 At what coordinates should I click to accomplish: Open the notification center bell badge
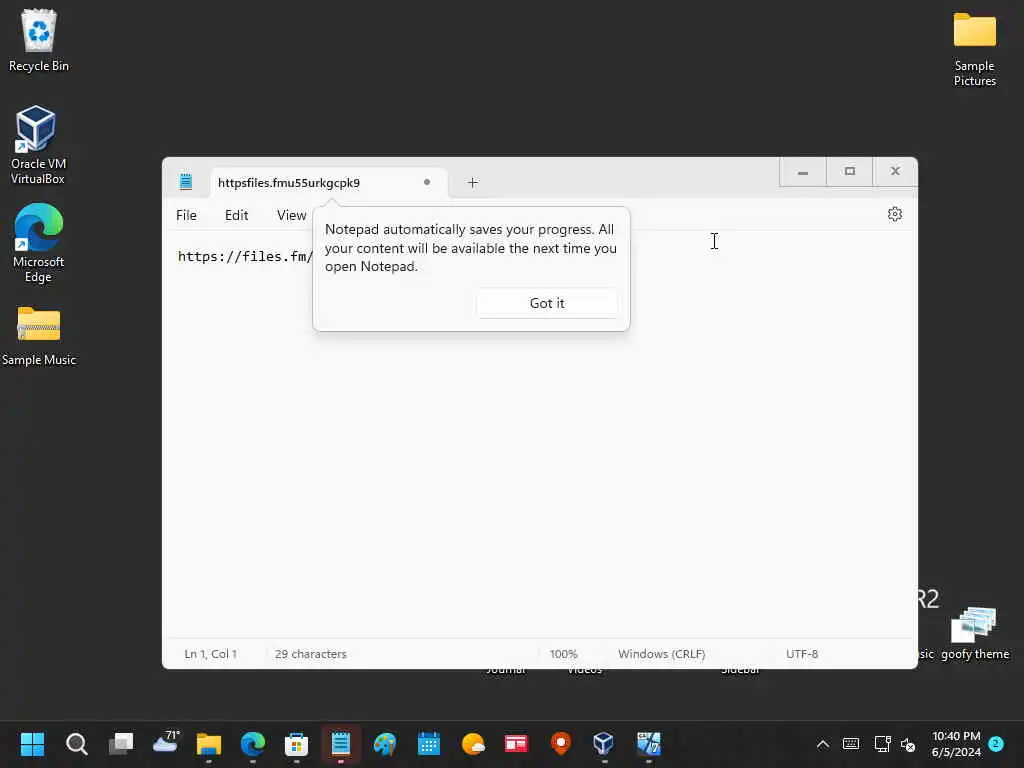pyautogui.click(x=996, y=744)
